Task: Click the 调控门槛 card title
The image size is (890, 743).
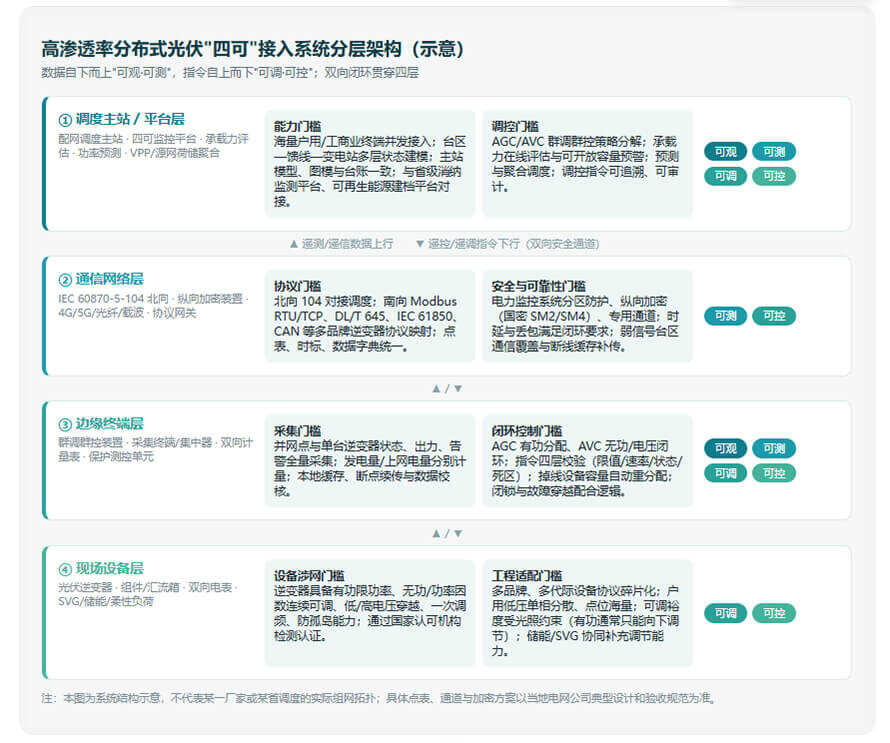Action: point(515,127)
